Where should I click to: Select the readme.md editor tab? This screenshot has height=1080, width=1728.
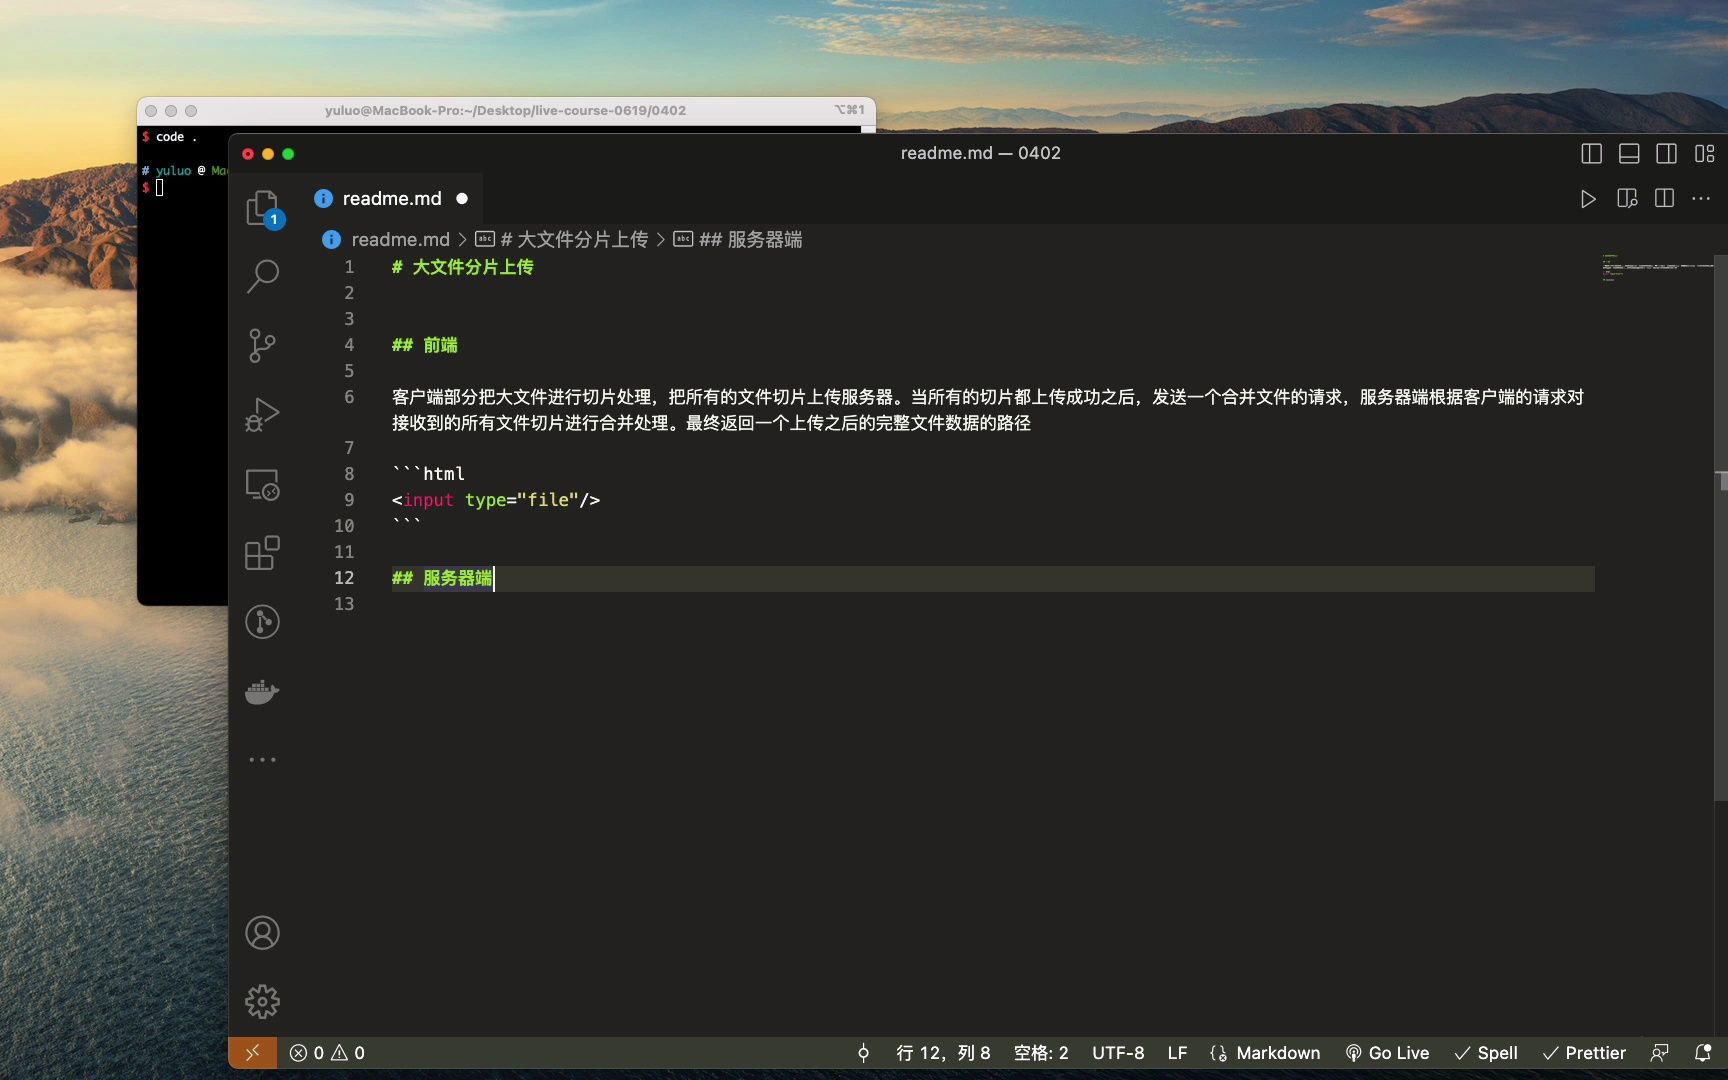(x=392, y=199)
